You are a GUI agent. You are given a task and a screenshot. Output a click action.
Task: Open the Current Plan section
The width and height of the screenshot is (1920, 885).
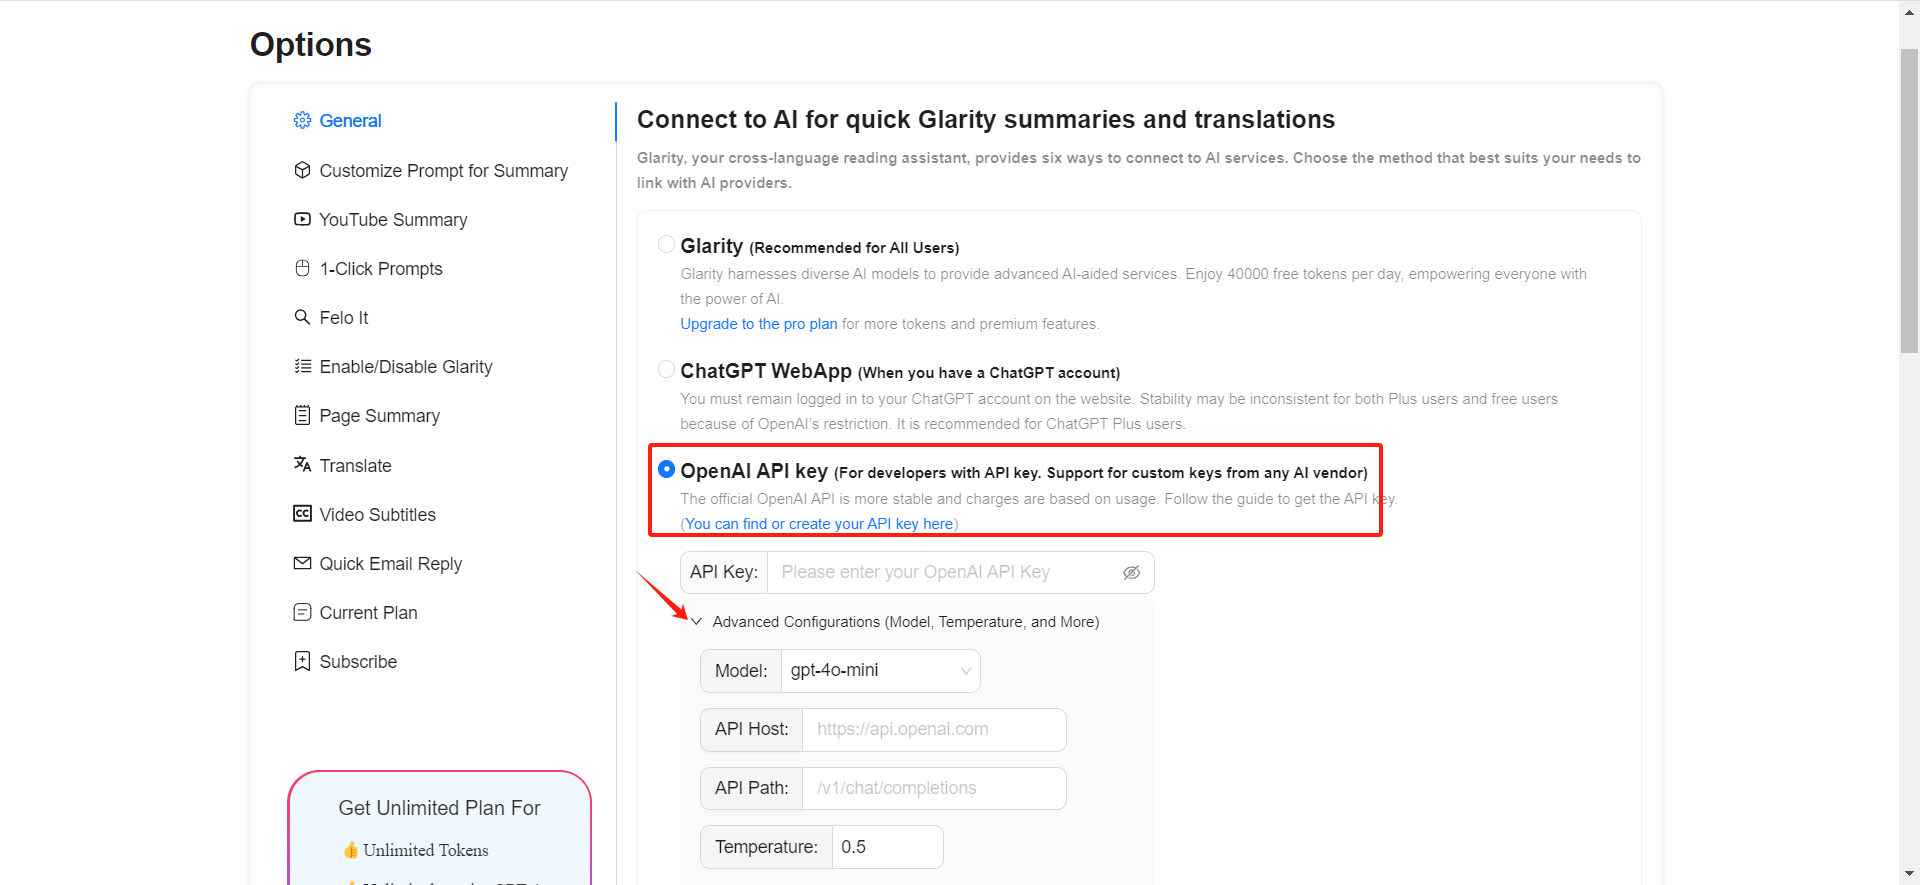click(368, 612)
